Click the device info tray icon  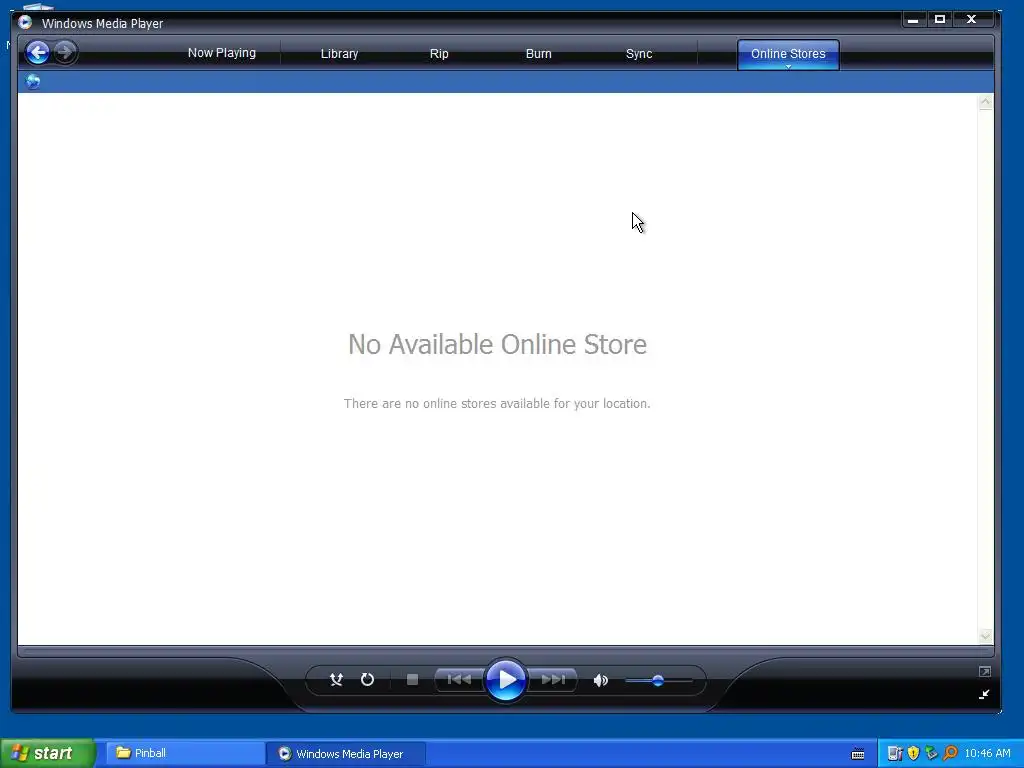[x=895, y=754]
